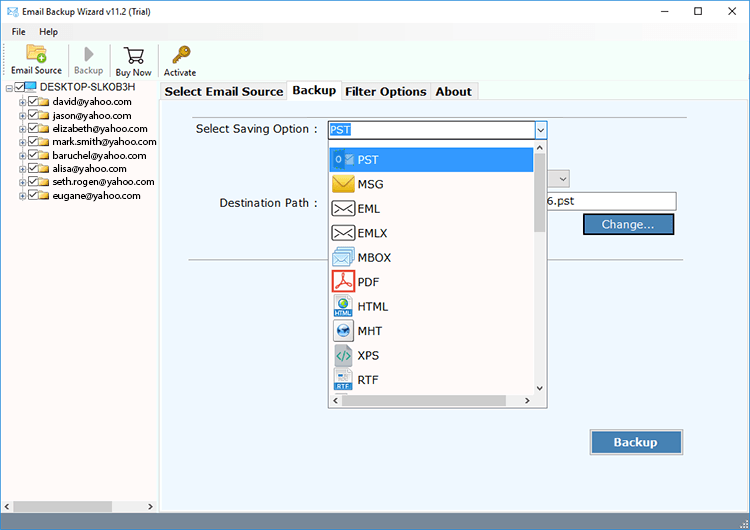This screenshot has height=530, width=750.
Task: Click folder icon for david@yahoo.com
Action: tap(44, 102)
